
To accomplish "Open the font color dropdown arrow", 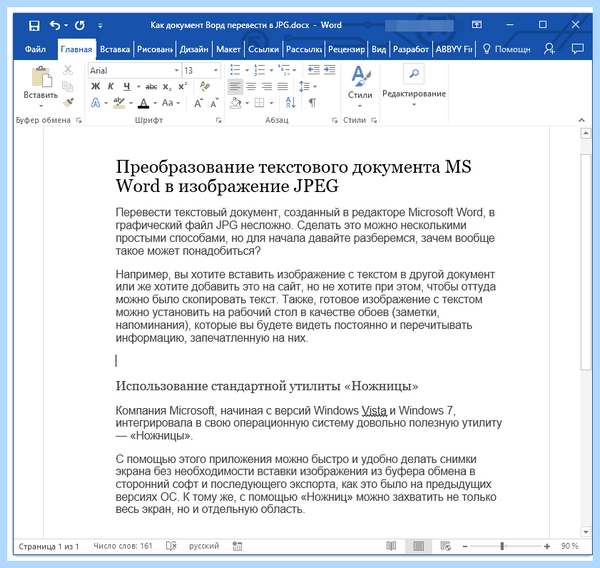I will tap(155, 103).
